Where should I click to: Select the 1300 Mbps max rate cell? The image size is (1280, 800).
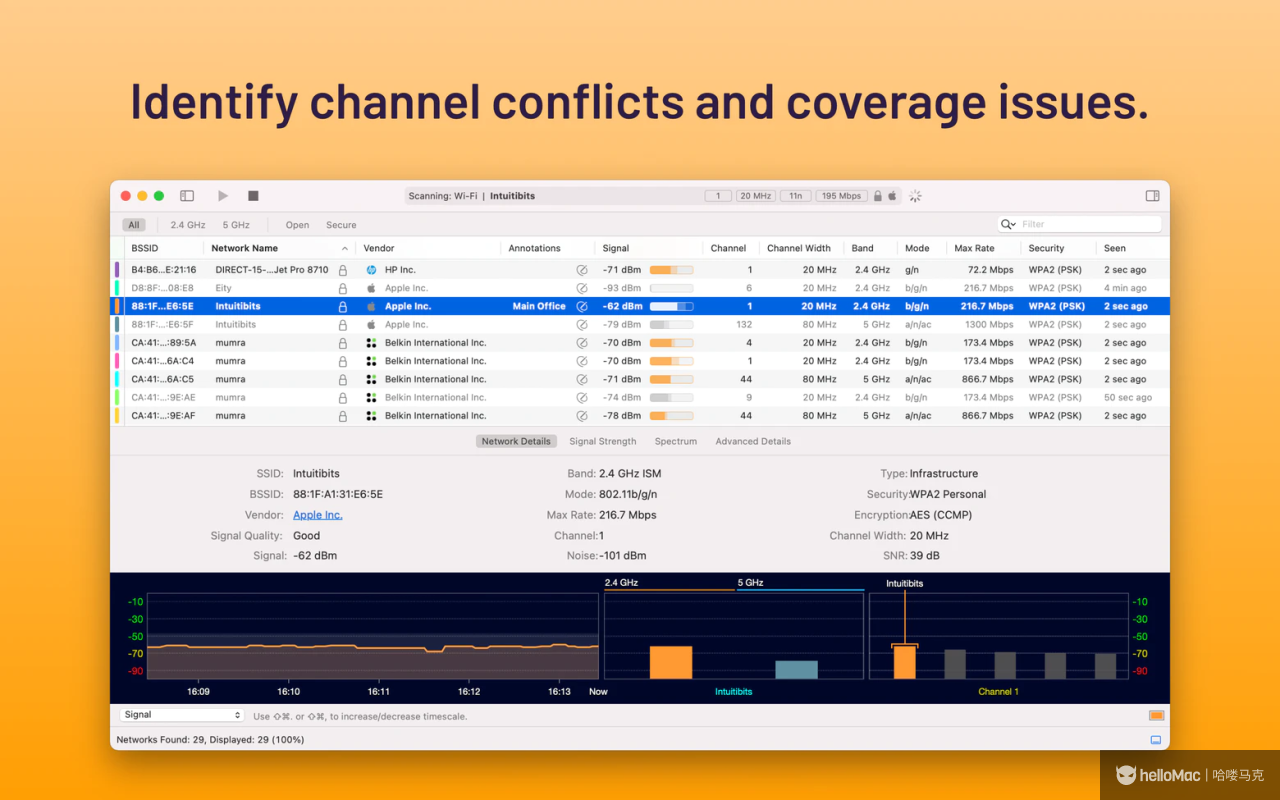click(989, 324)
